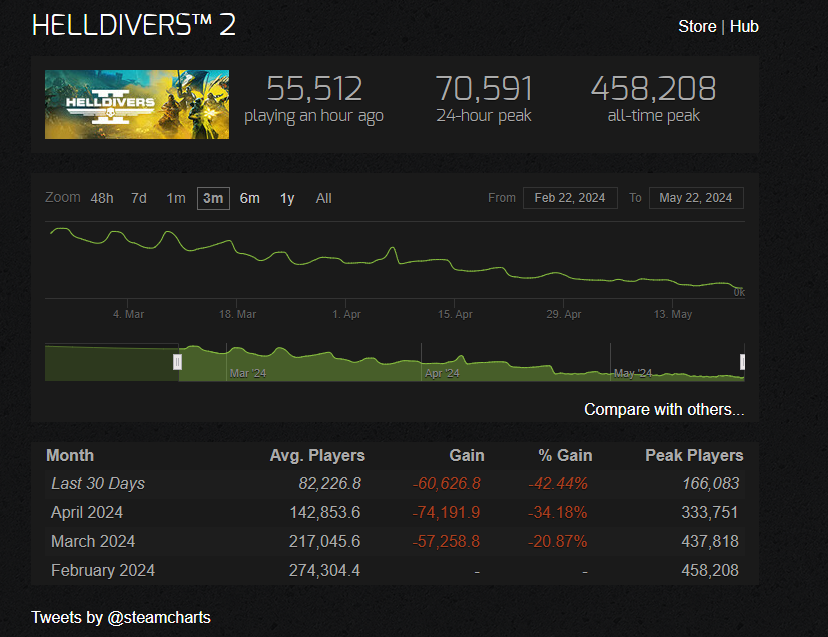Click Apr '24 in the navigator timeline

pos(442,373)
